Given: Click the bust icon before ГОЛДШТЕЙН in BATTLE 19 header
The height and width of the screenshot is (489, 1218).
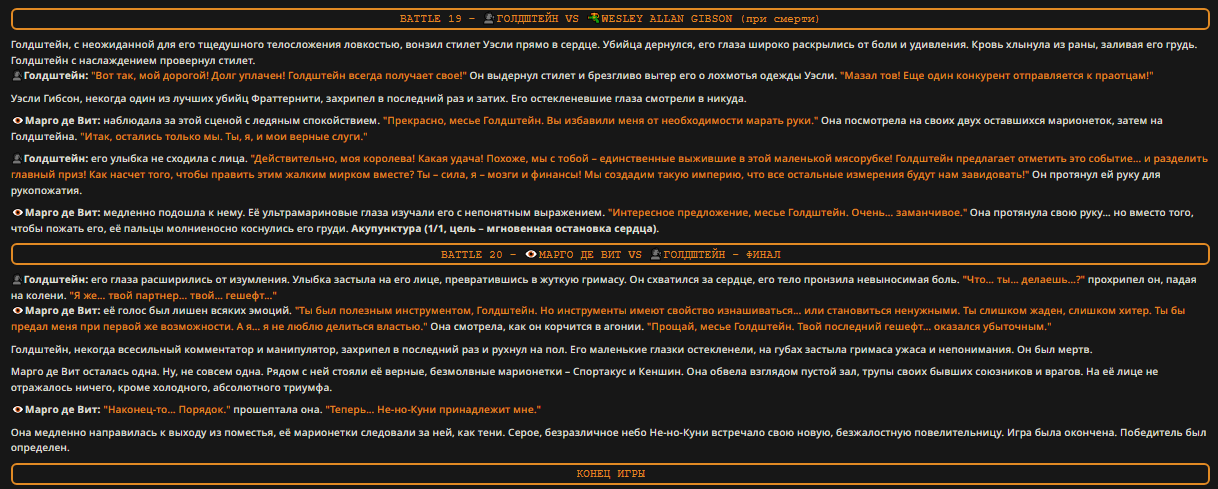Looking at the screenshot, I should [489, 18].
